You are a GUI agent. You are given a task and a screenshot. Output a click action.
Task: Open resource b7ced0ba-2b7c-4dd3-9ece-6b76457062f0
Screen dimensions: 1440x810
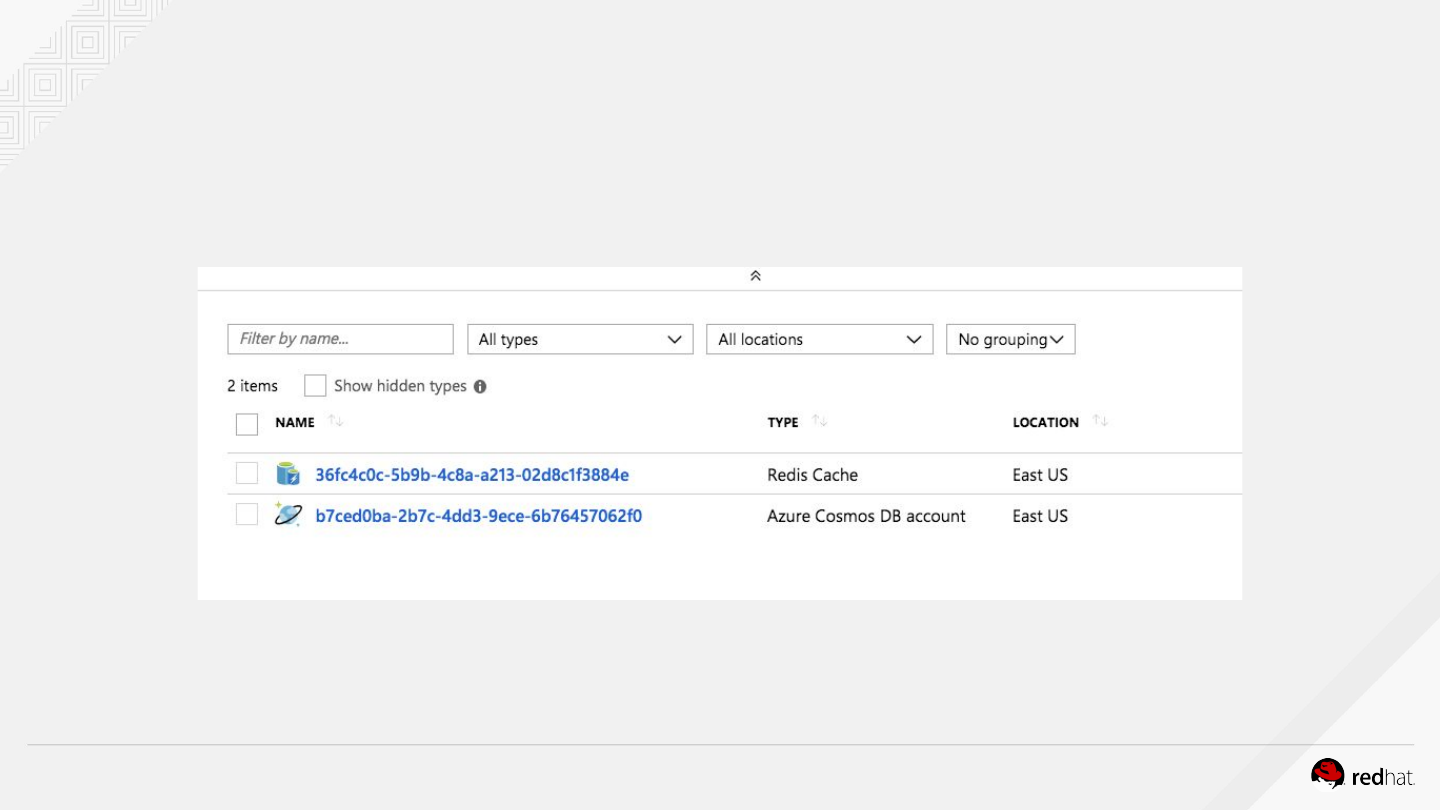tap(478, 516)
